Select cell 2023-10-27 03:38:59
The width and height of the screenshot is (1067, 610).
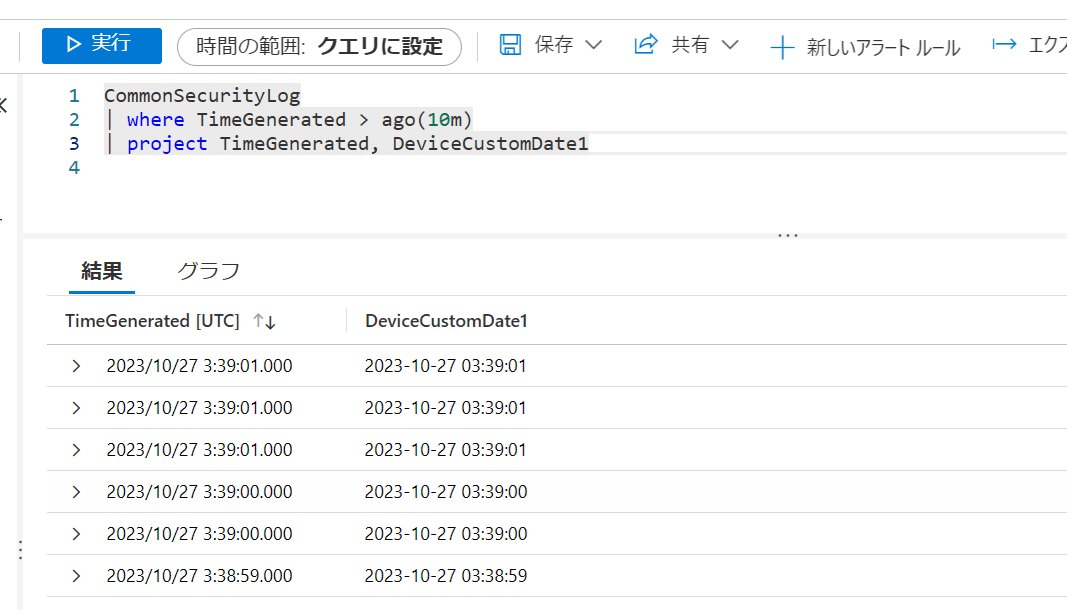[446, 576]
